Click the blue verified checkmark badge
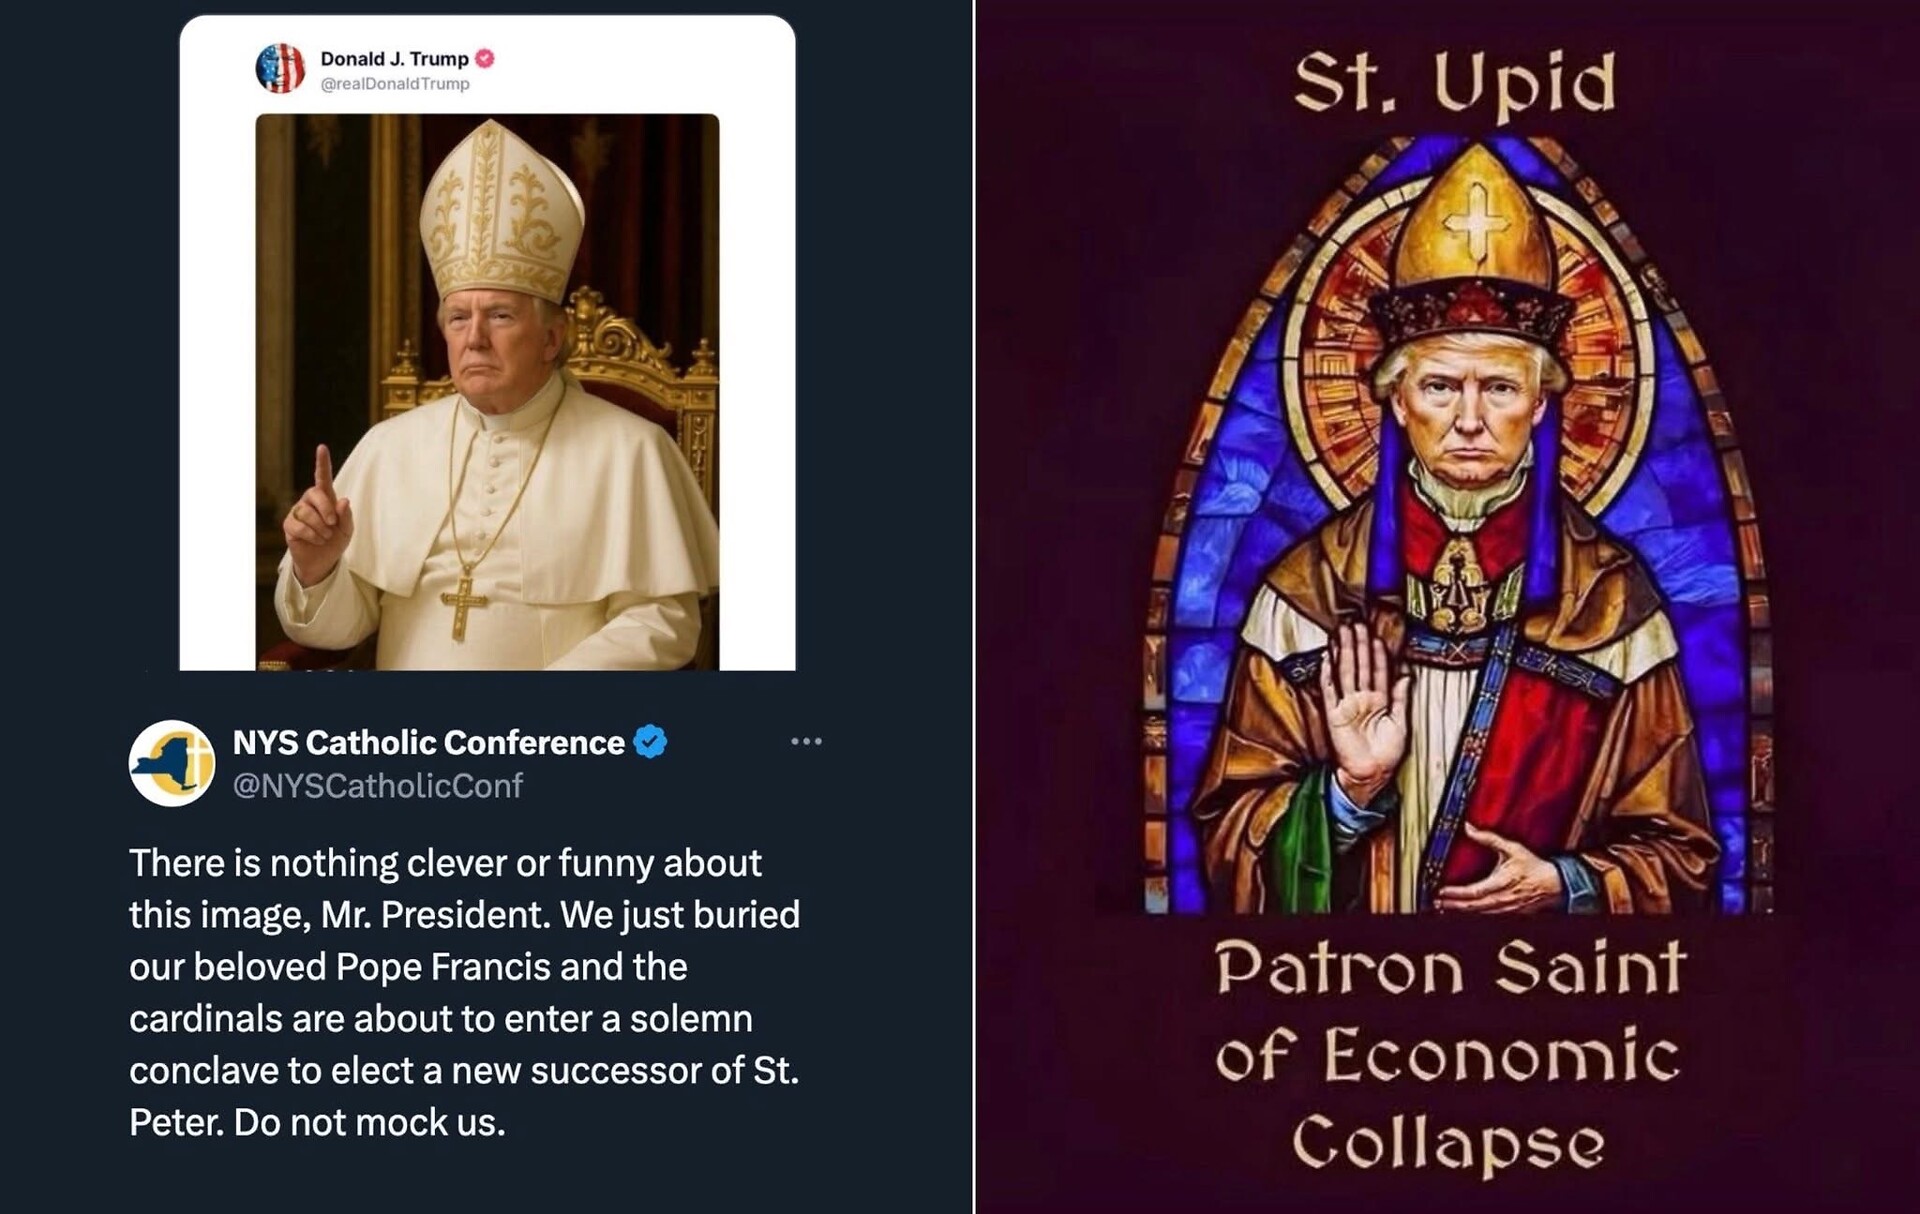The height and width of the screenshot is (1214, 1920). 651,742
